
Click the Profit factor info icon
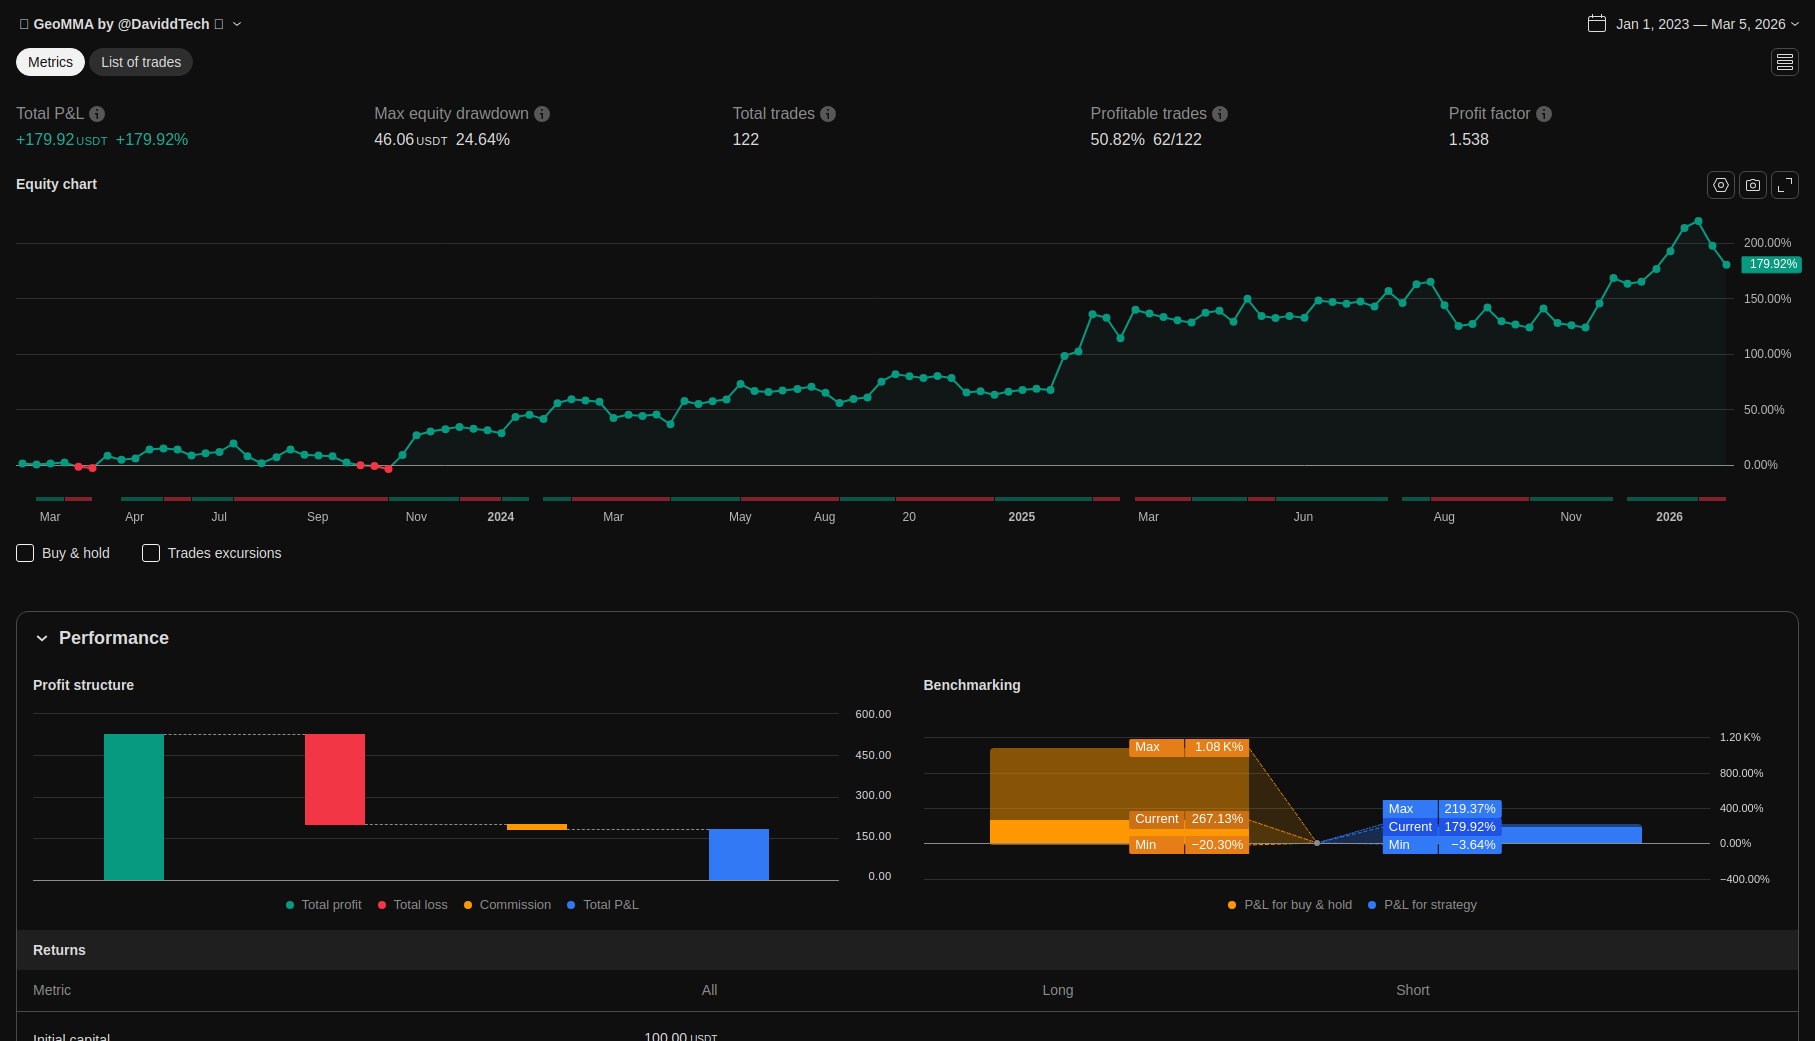1544,114
